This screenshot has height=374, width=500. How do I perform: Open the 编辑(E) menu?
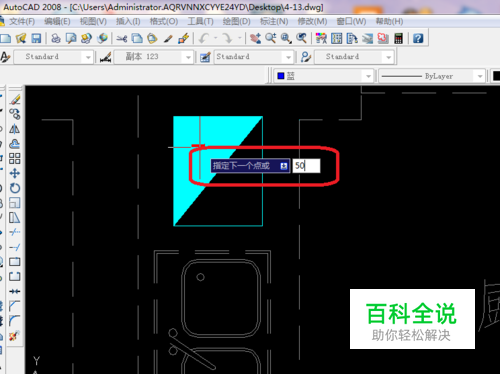(x=57, y=22)
